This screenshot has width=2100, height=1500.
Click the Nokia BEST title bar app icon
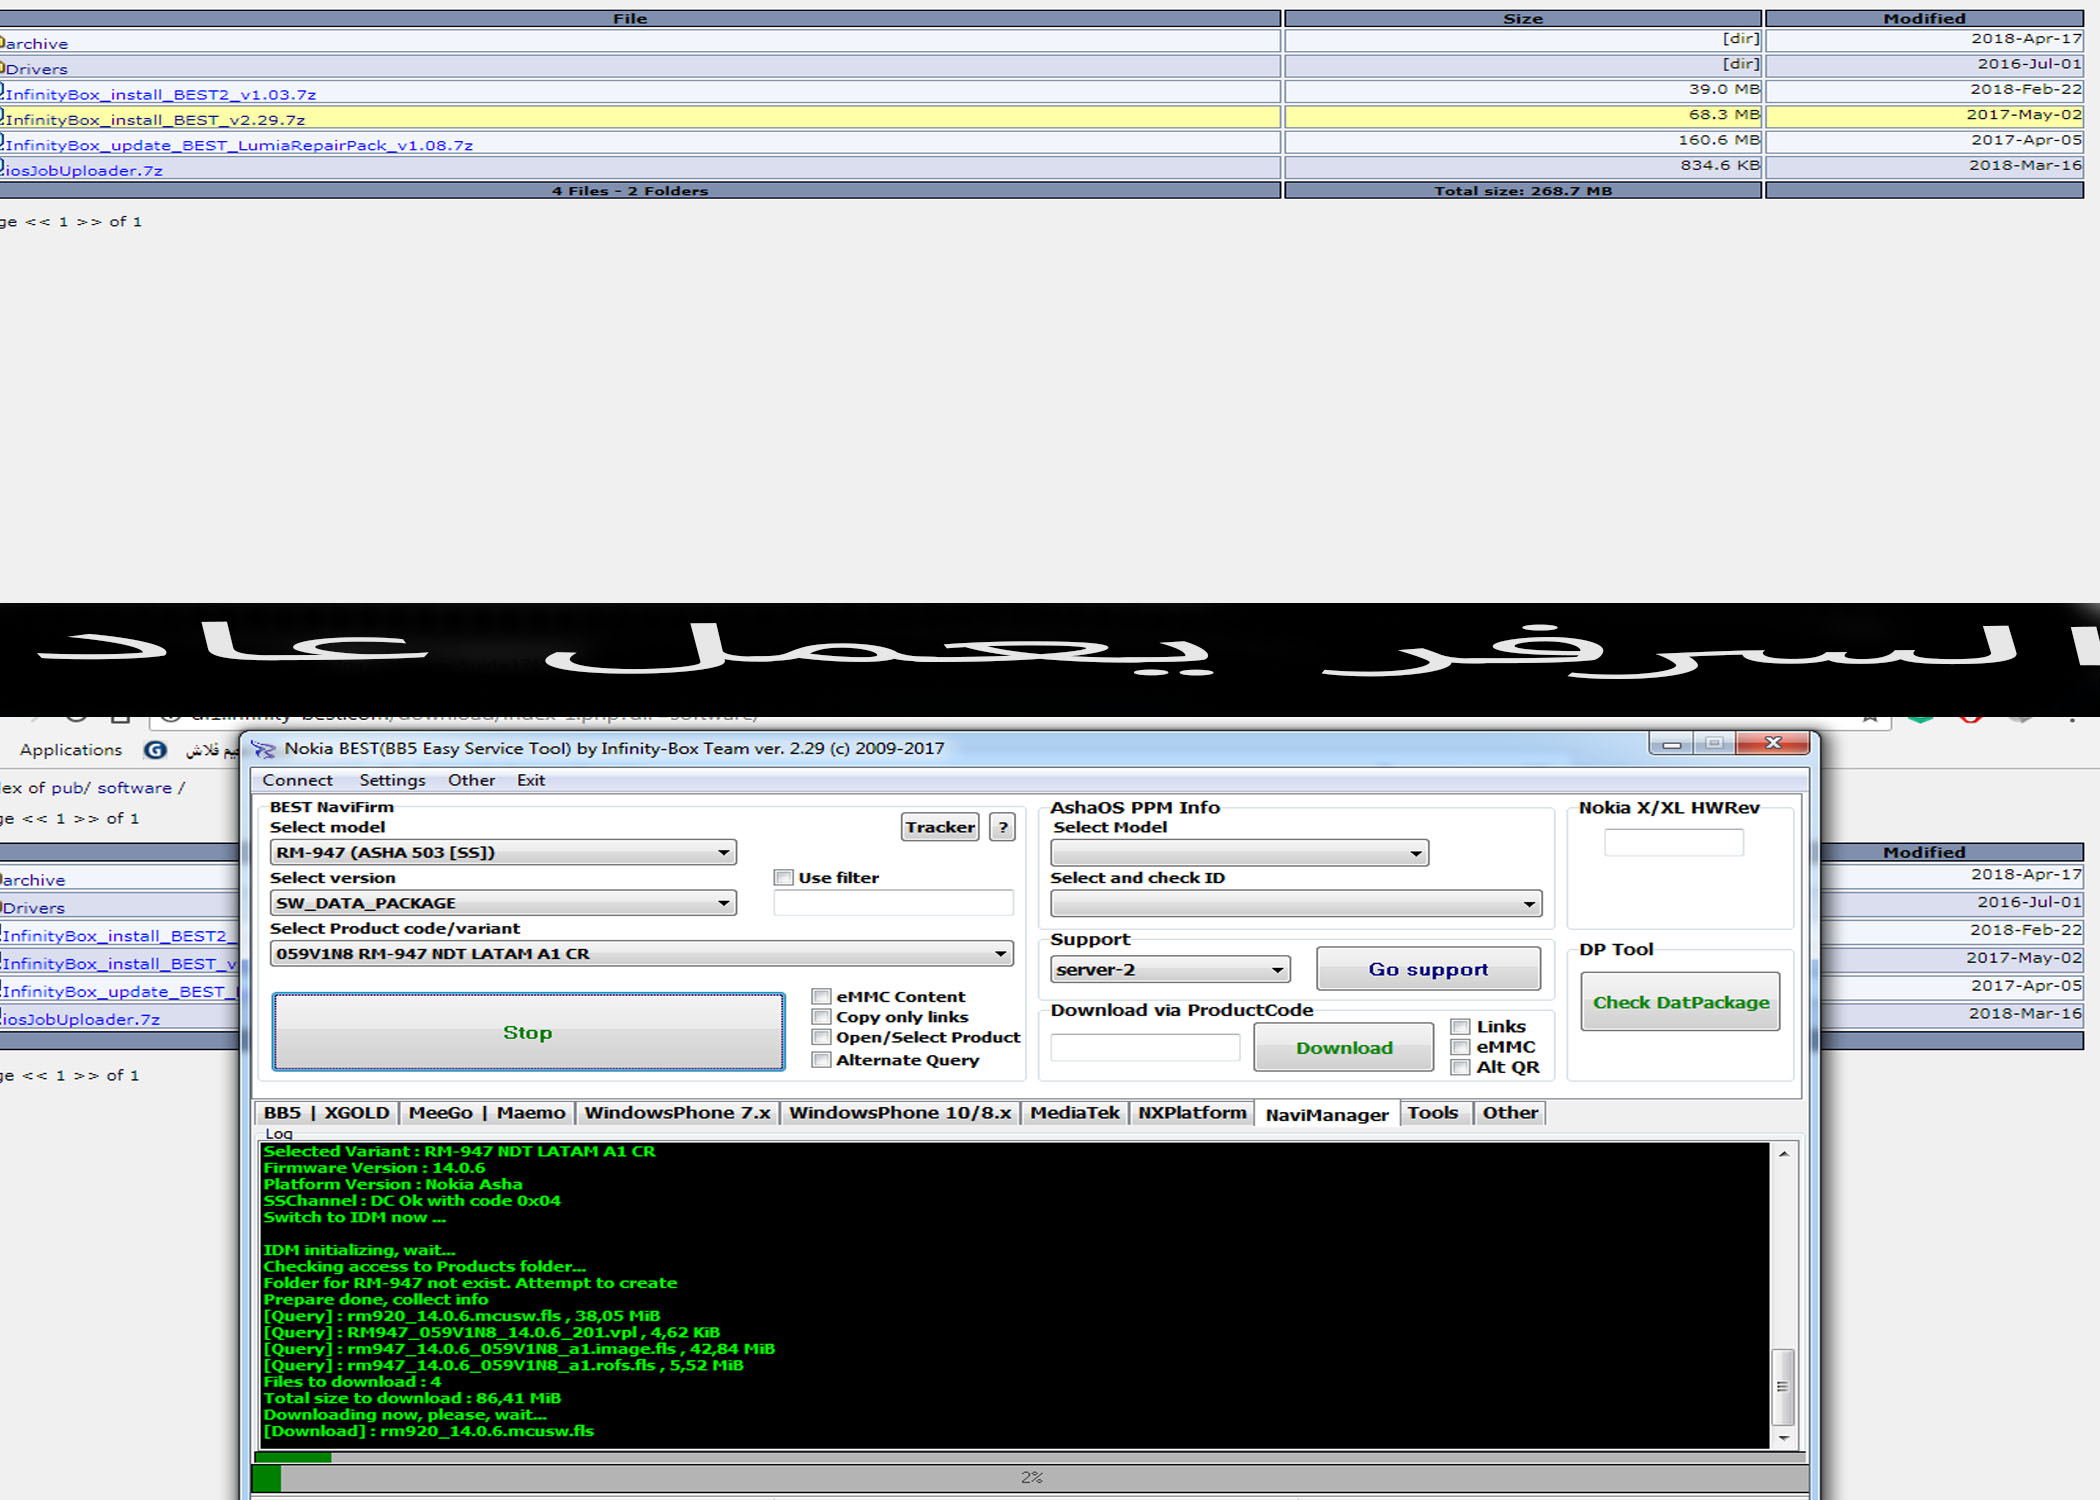coord(263,749)
